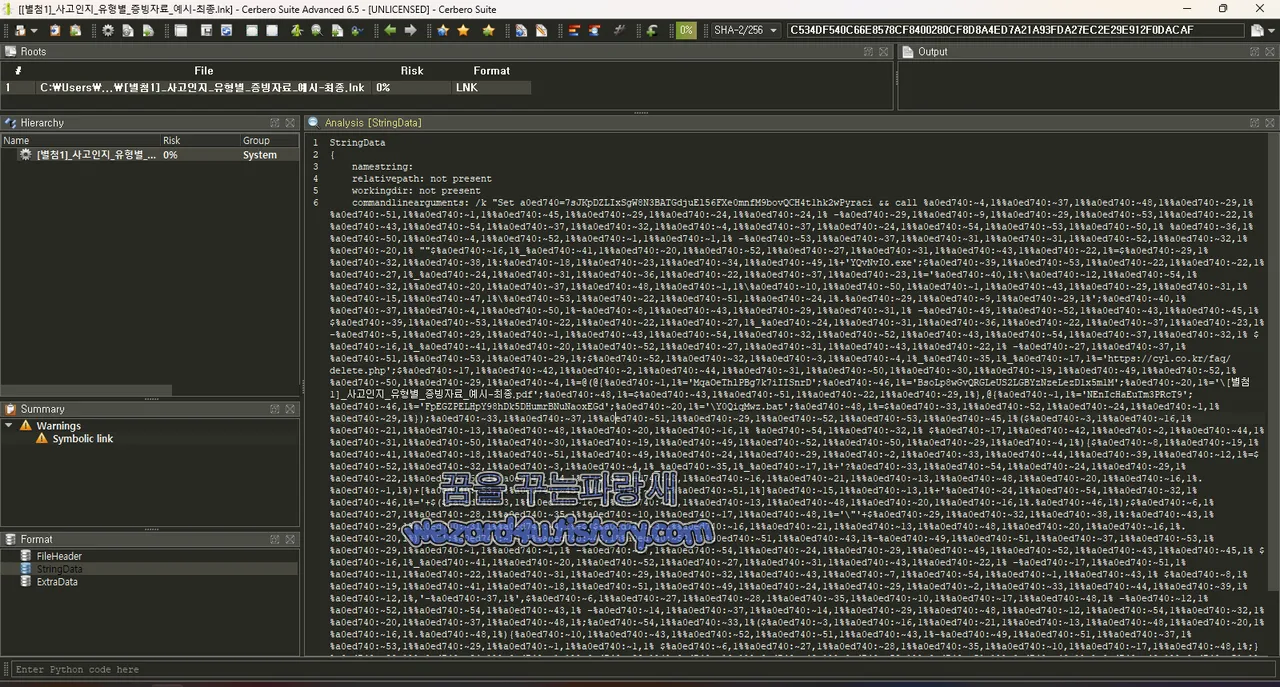The image size is (1280, 687).
Task: Click the green upward tree icon
Action: point(297,31)
